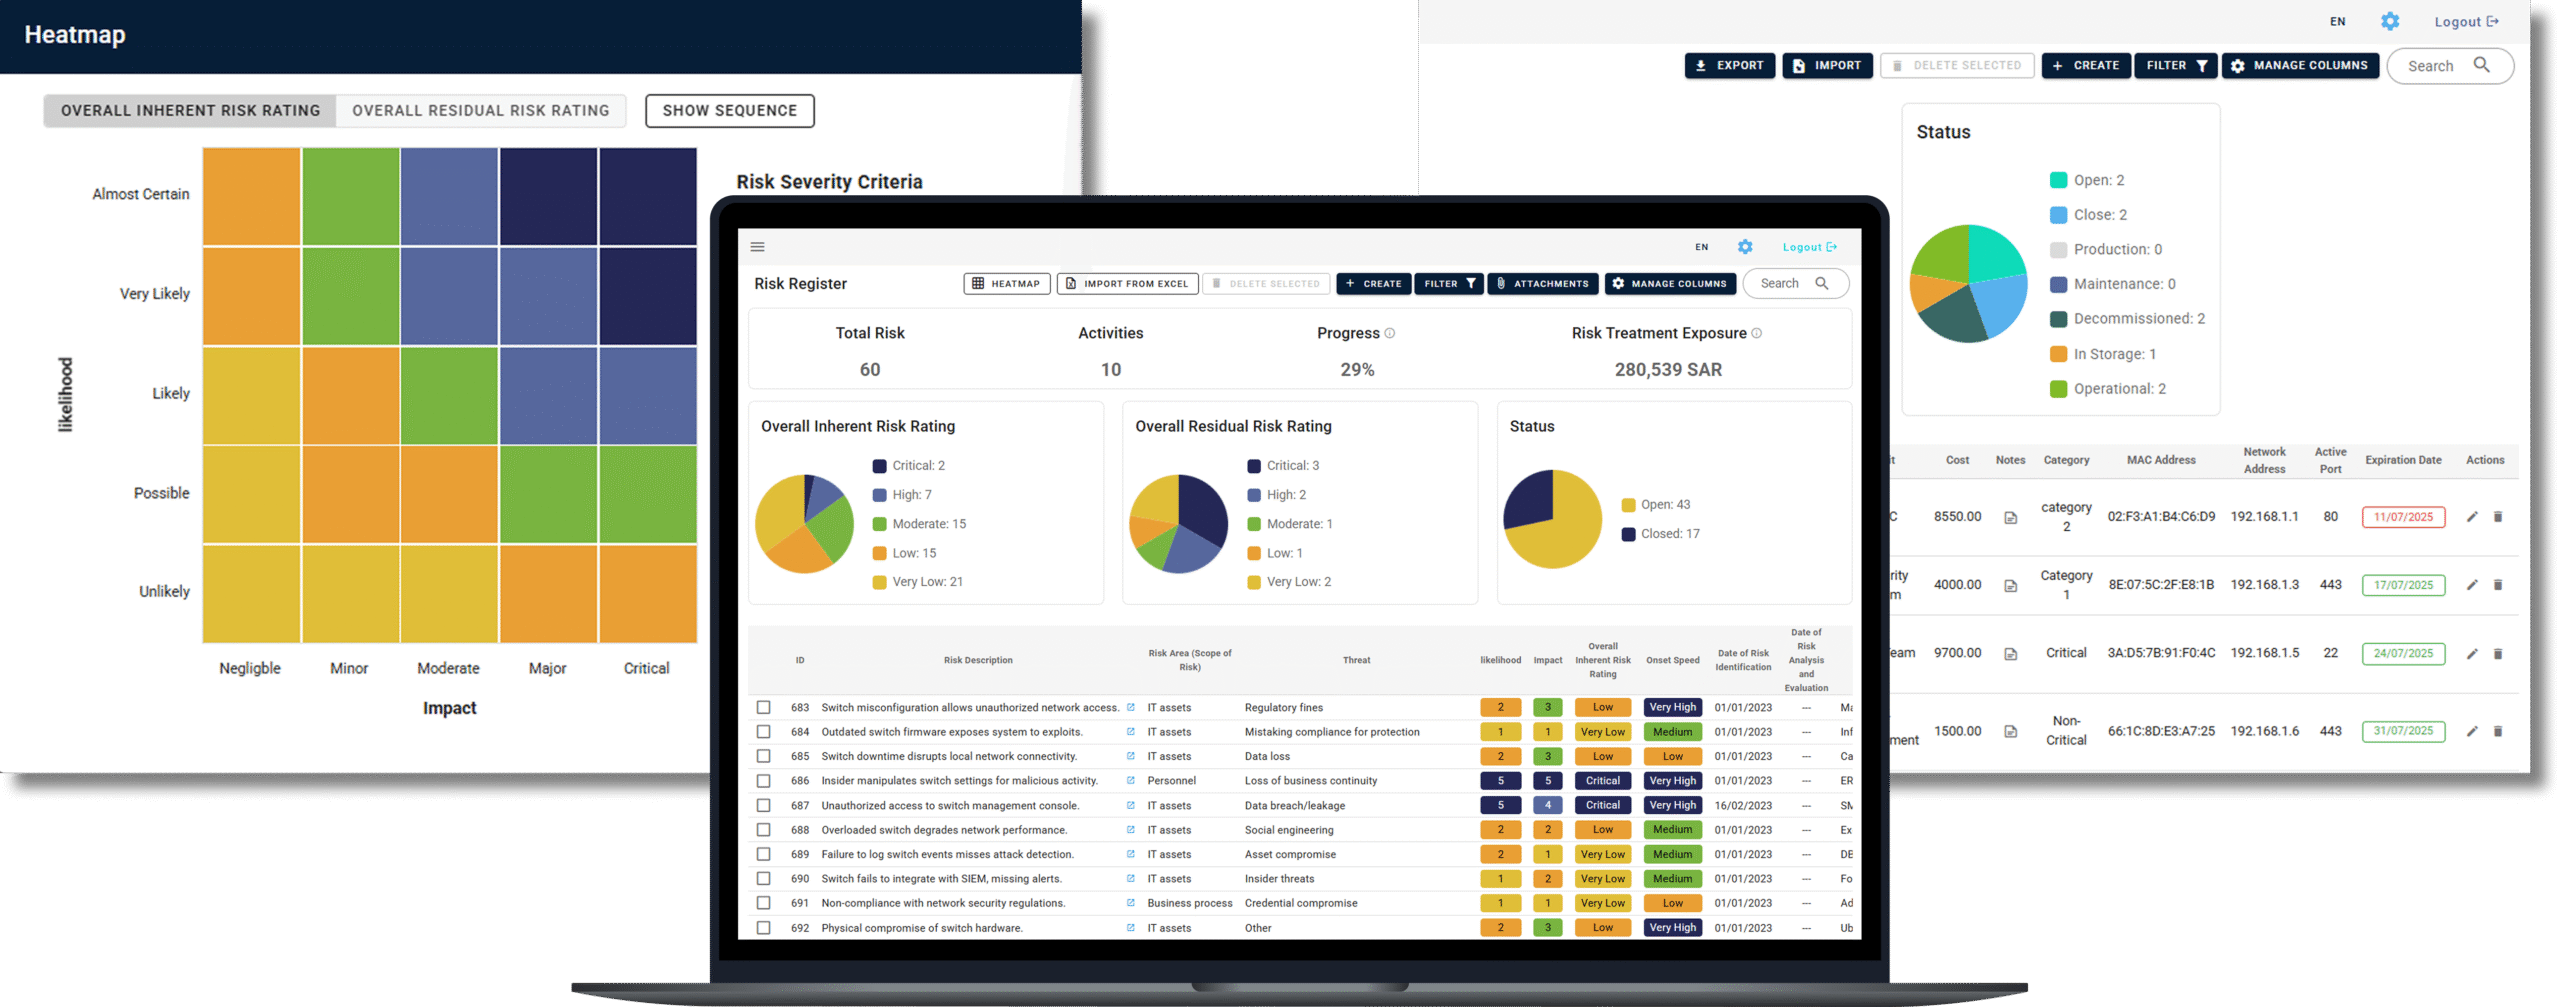Click the Risk Register search field
Screen dimensions: 2560x1007
(1796, 284)
